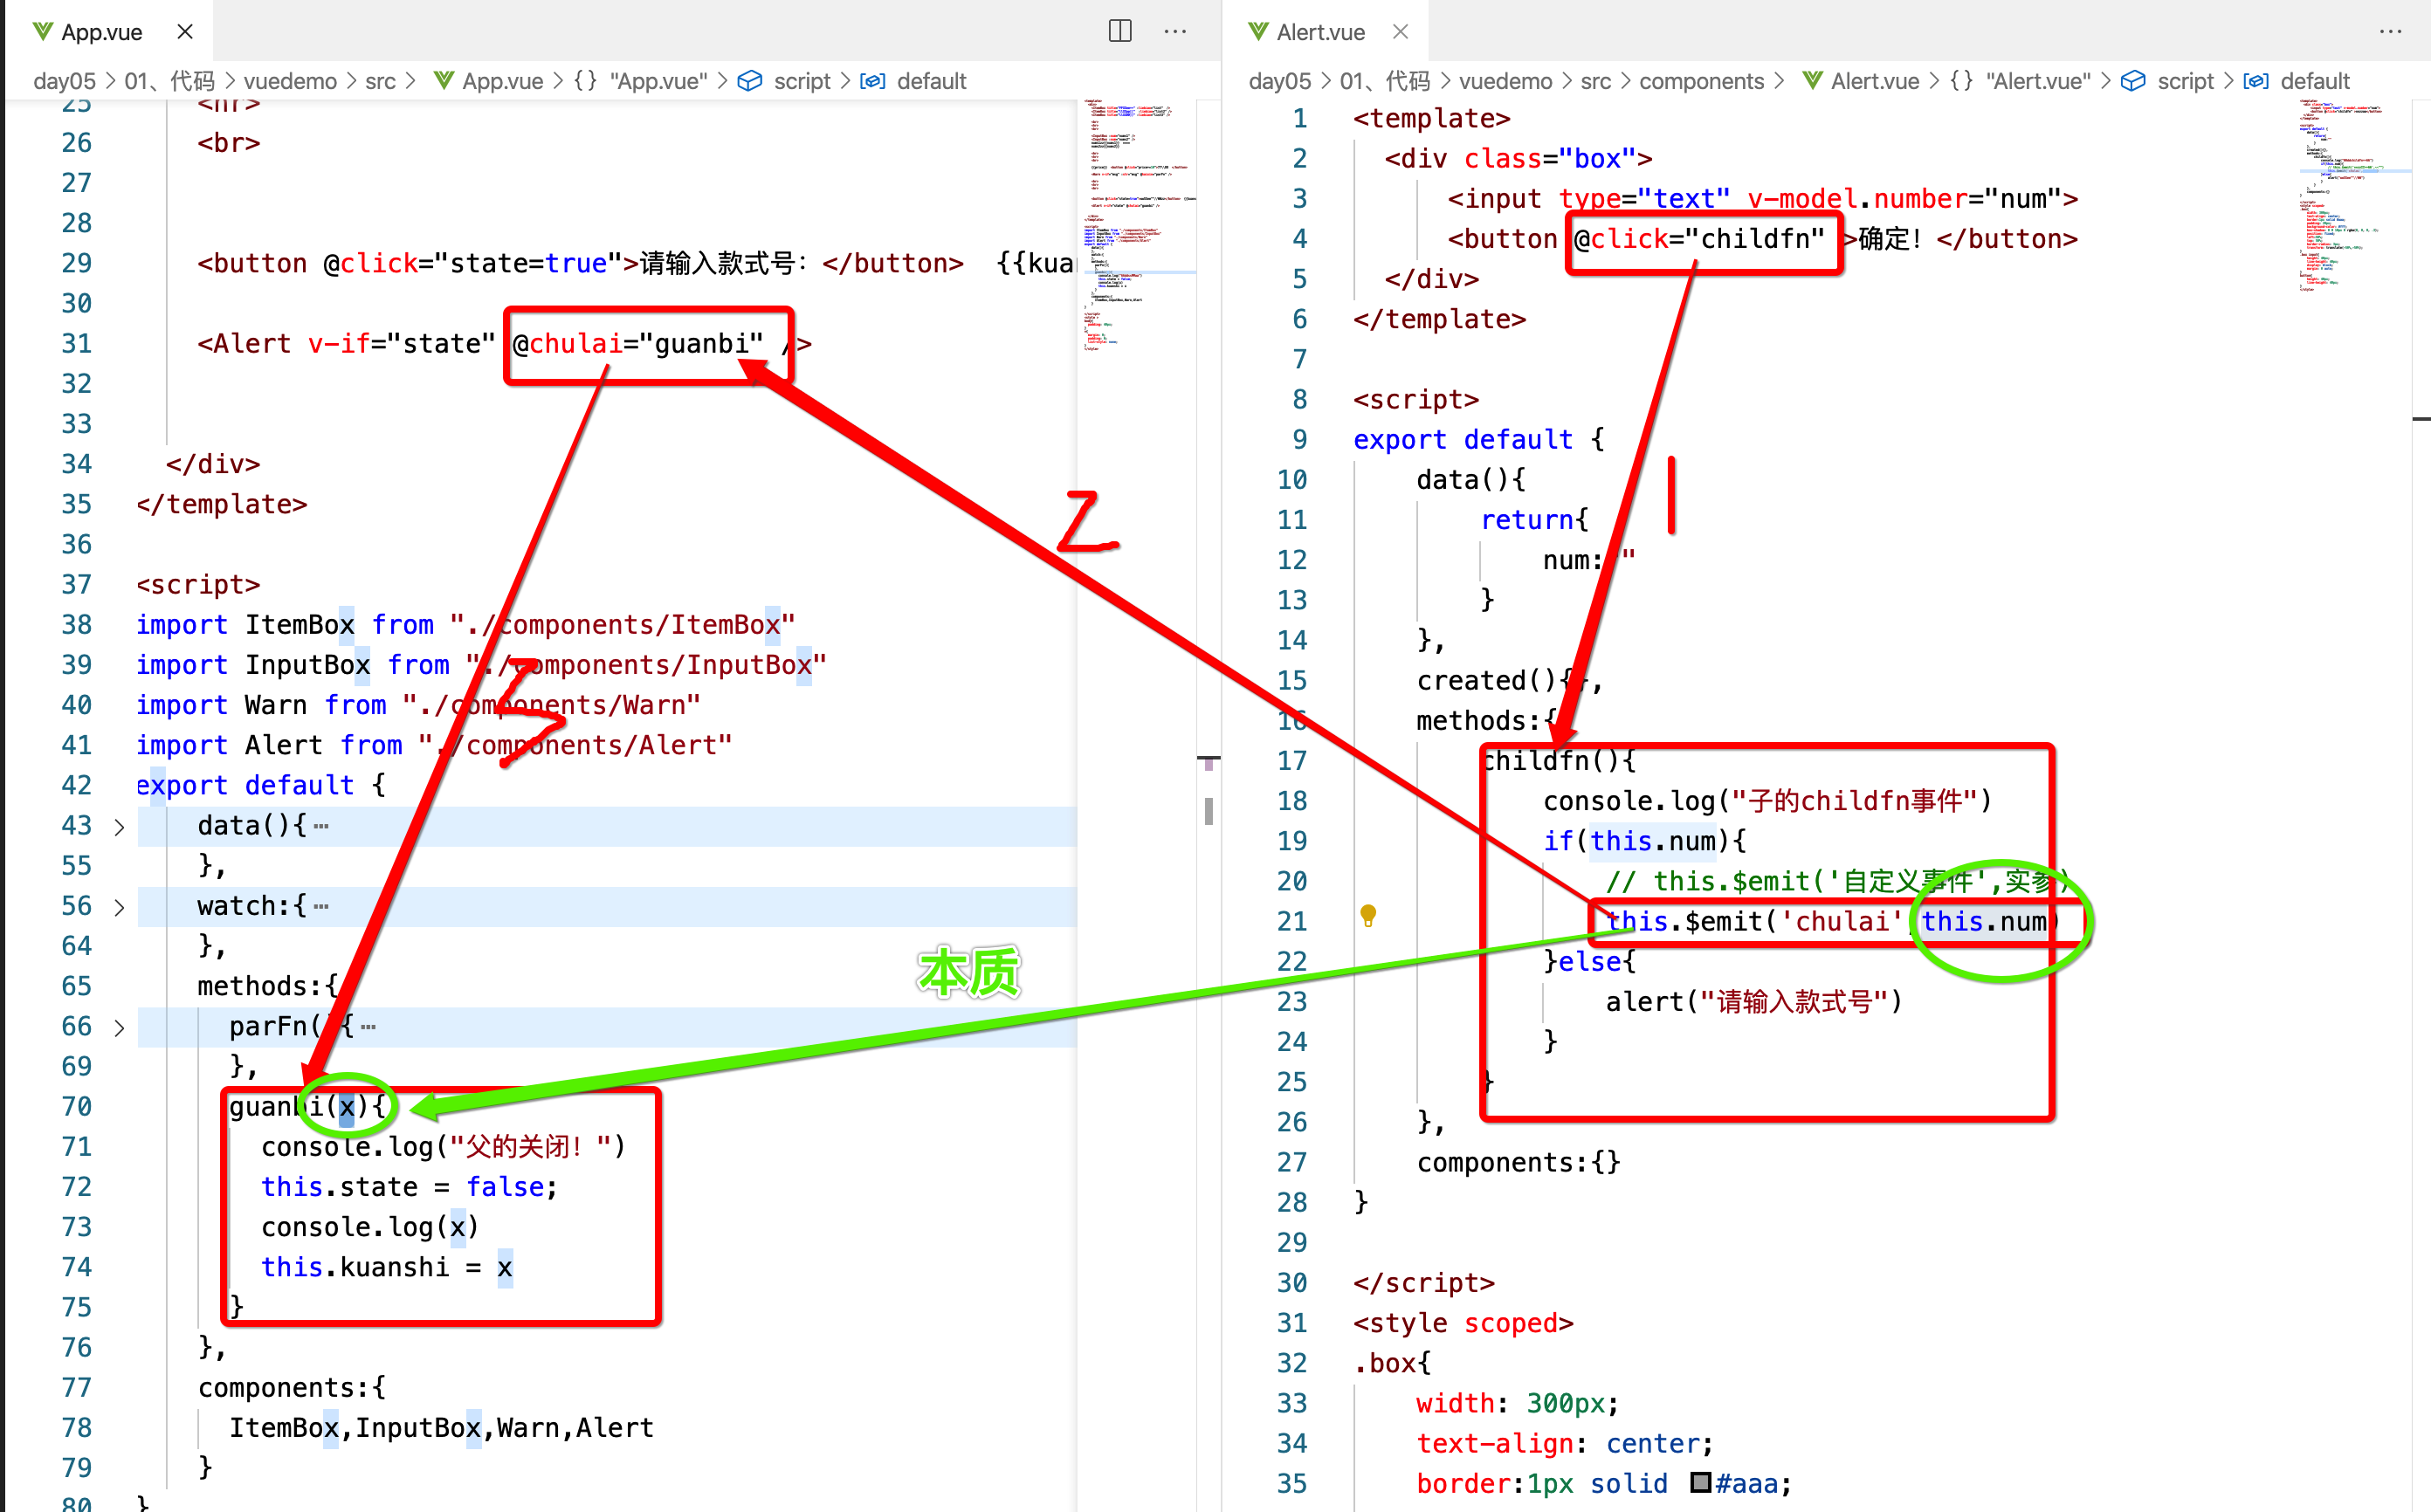Expand folded watch block at line 56
This screenshot has width=2431, height=1512.
tap(119, 907)
